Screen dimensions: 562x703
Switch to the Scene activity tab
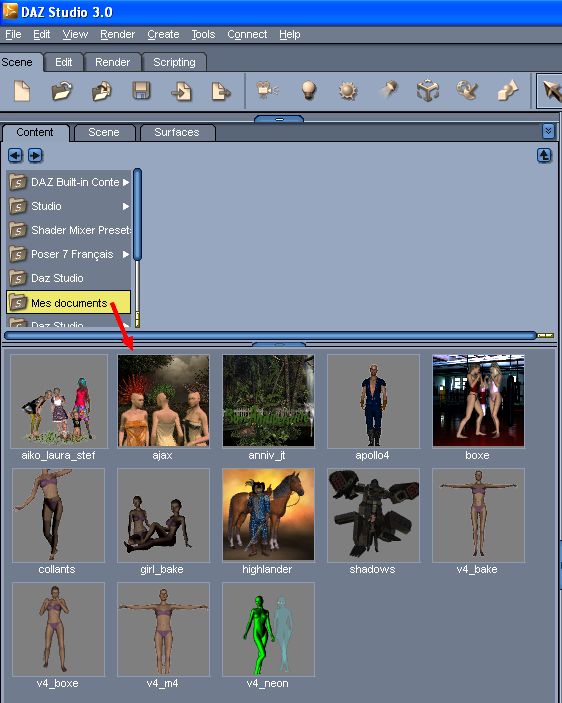(x=21, y=62)
